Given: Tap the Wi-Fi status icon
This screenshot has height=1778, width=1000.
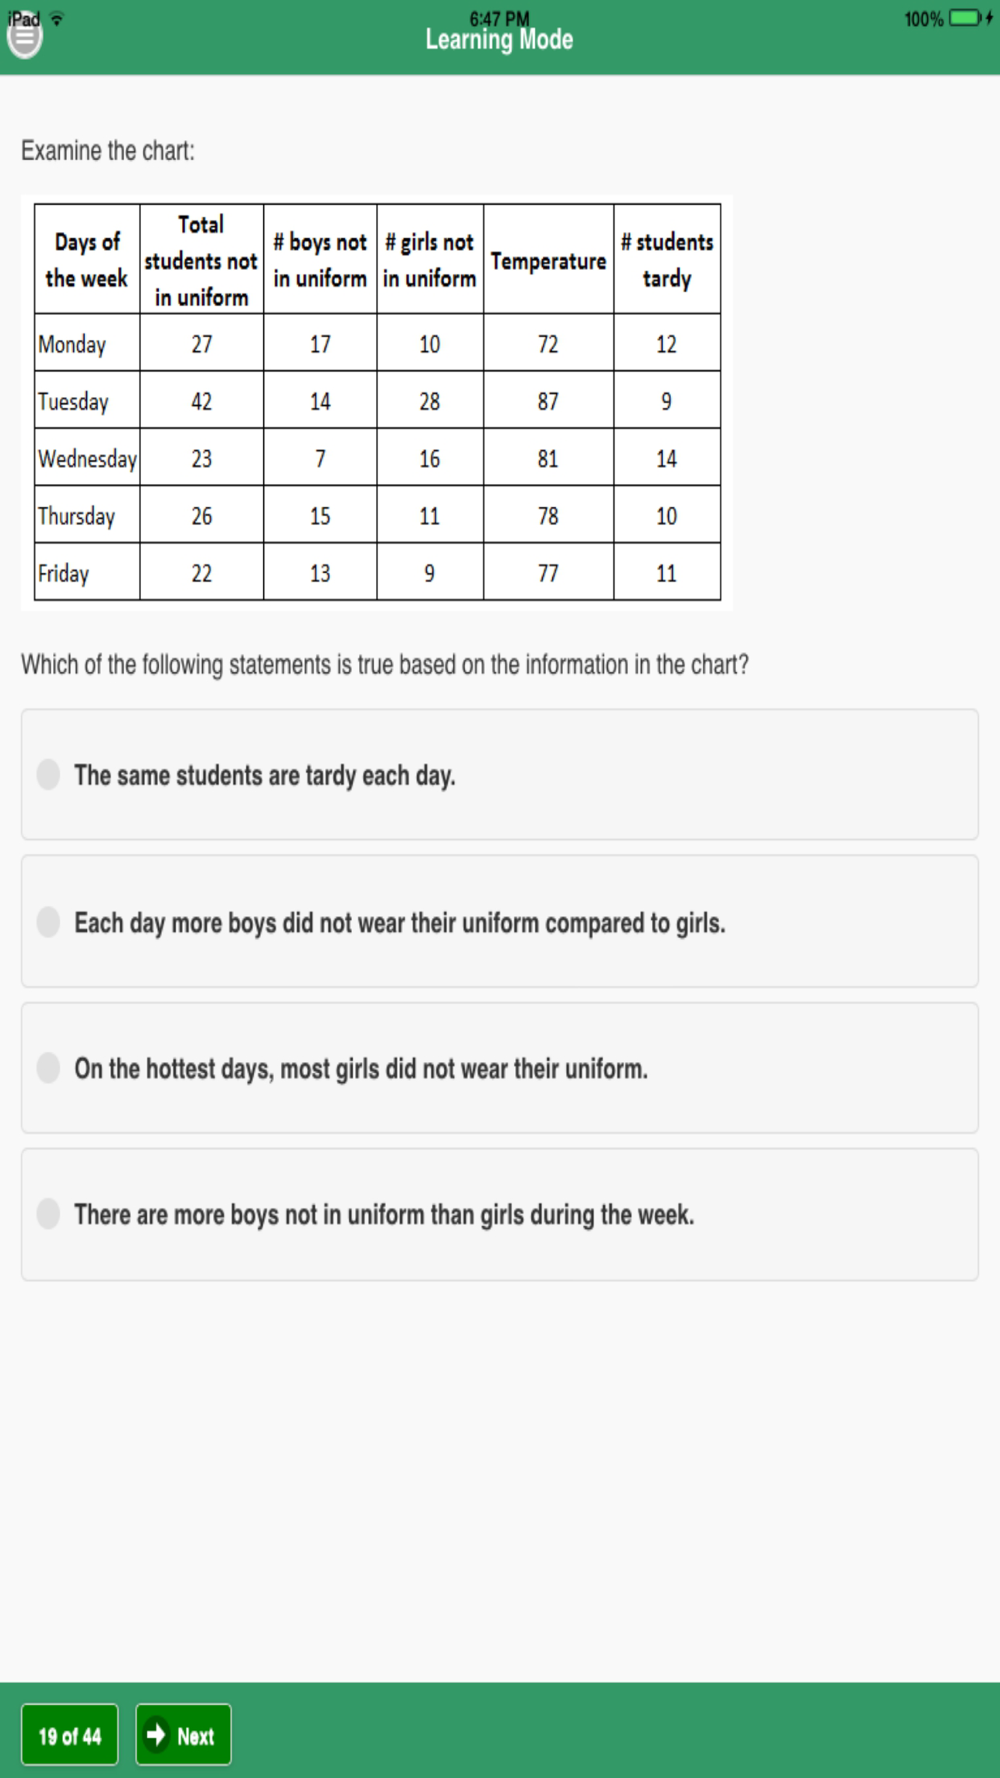Looking at the screenshot, I should click(x=57, y=19).
